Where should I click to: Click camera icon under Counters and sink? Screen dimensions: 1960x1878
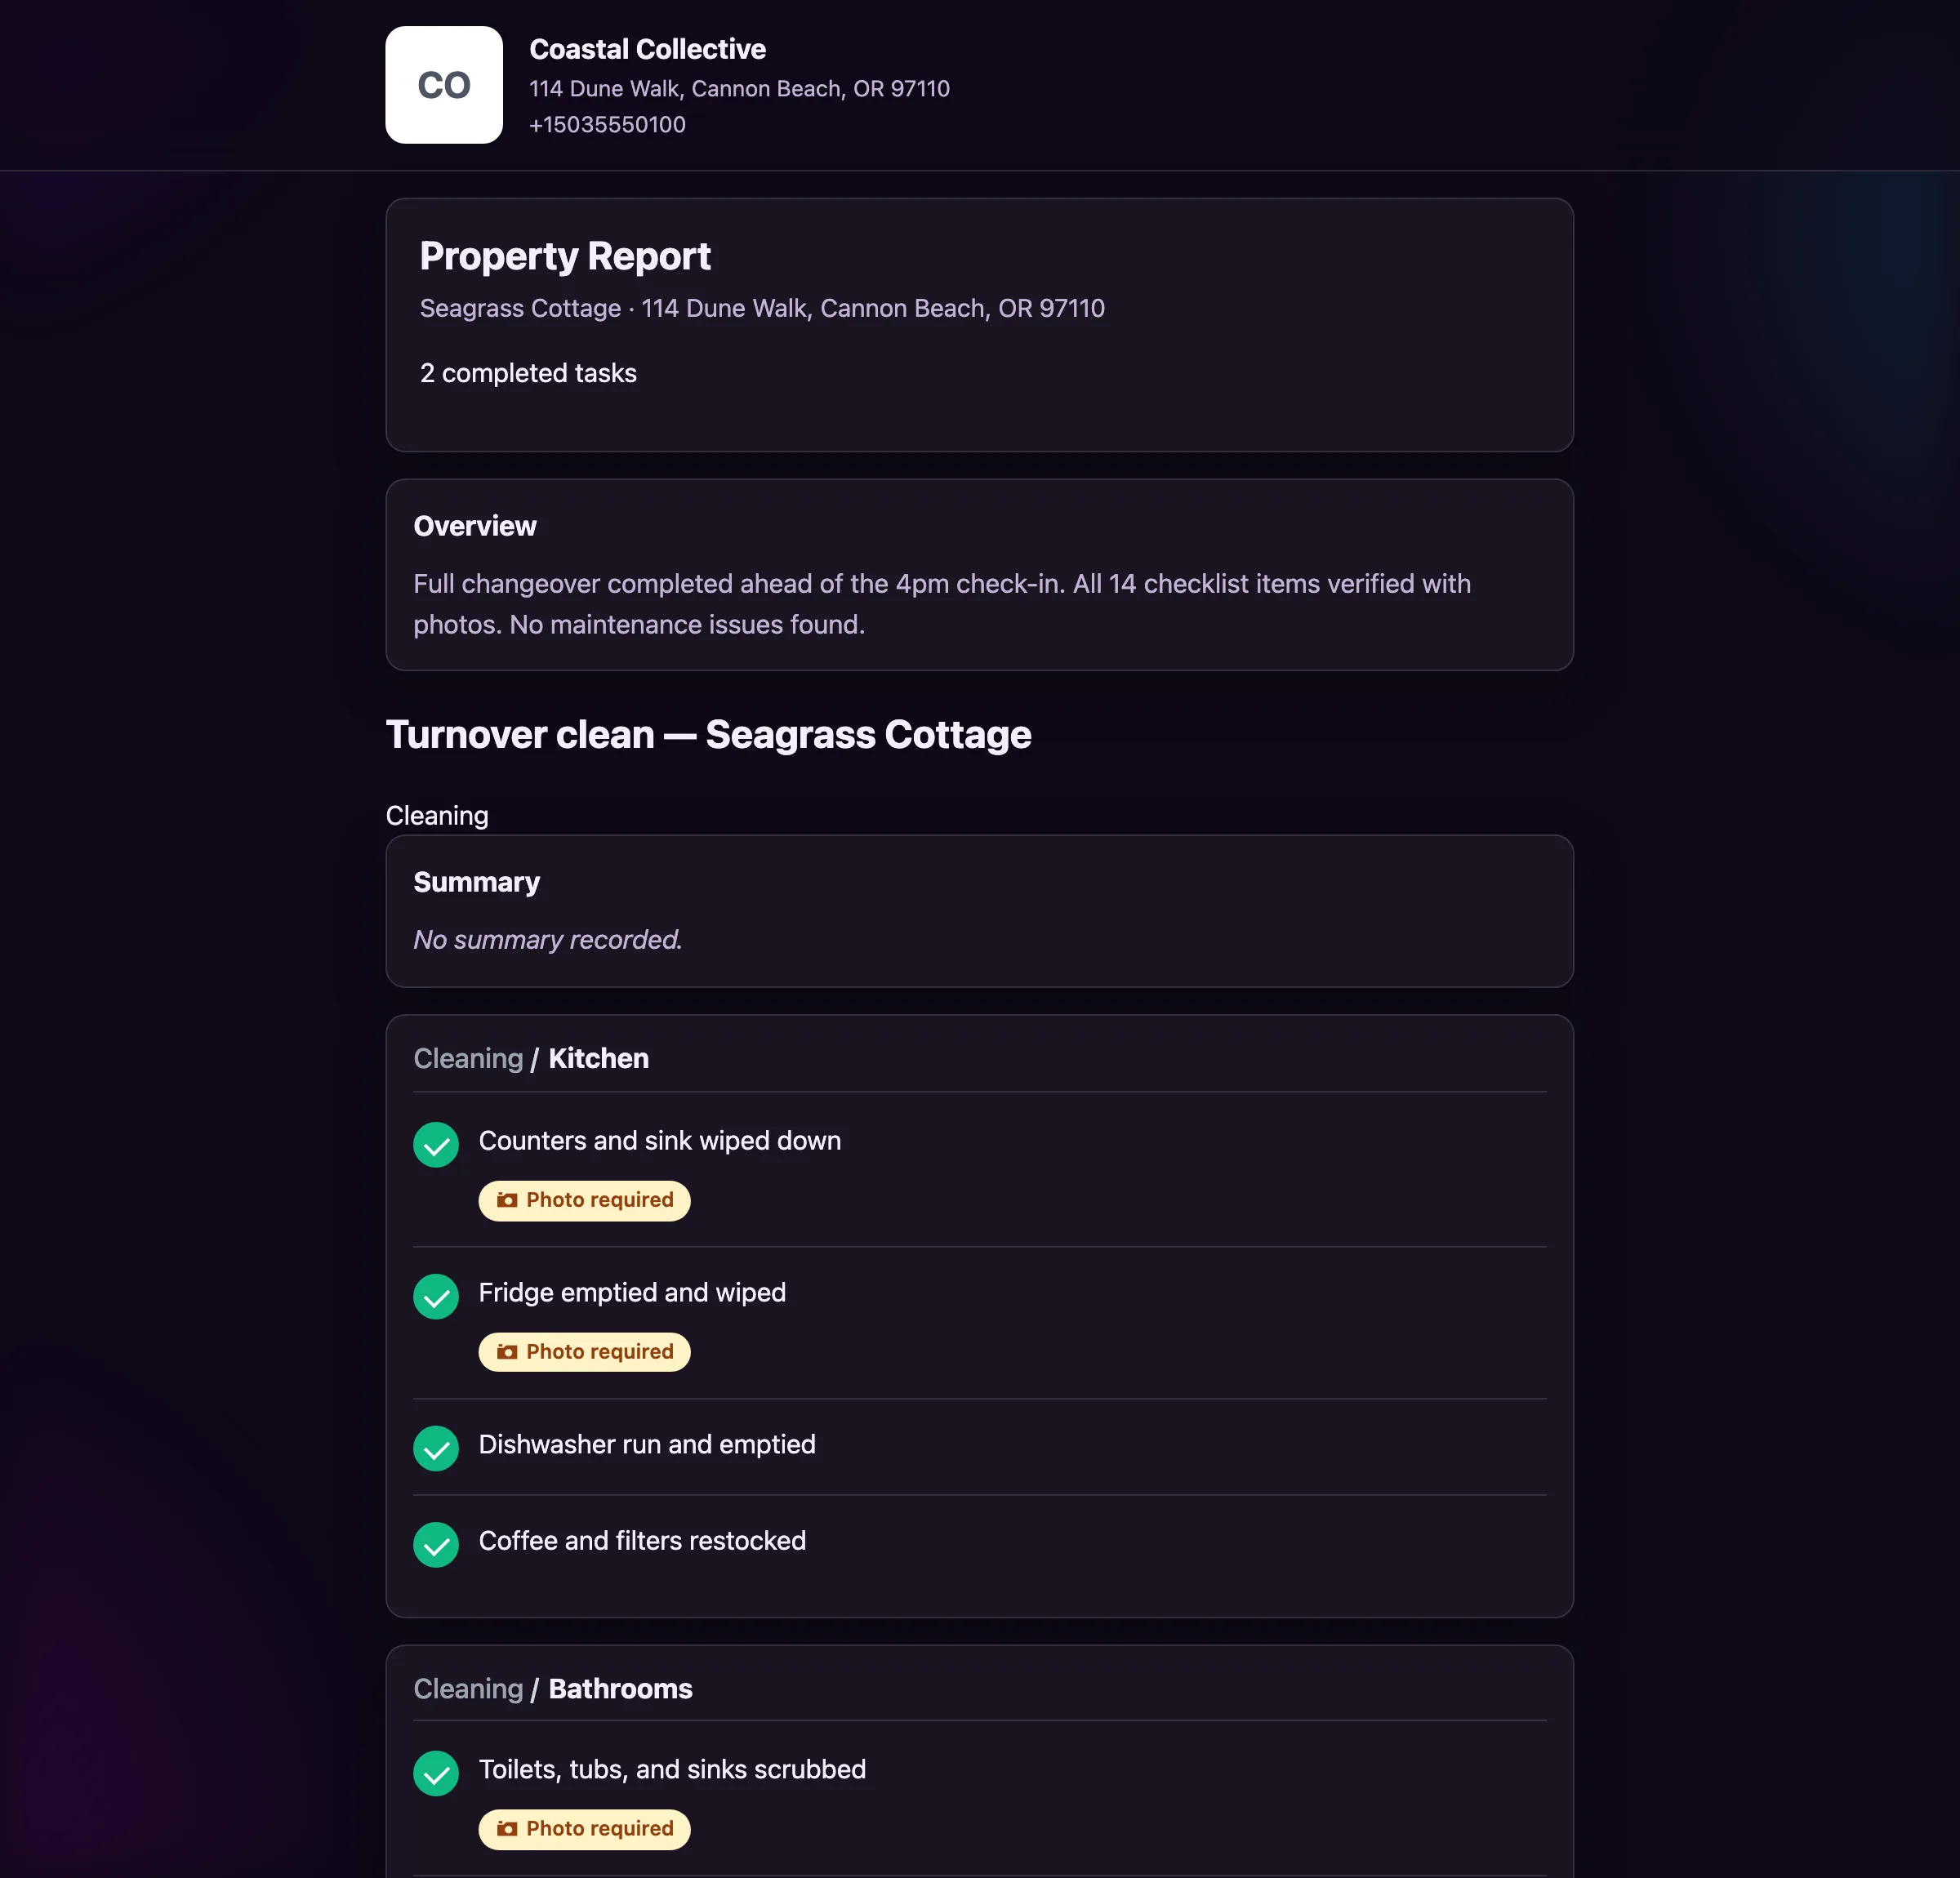(508, 1200)
